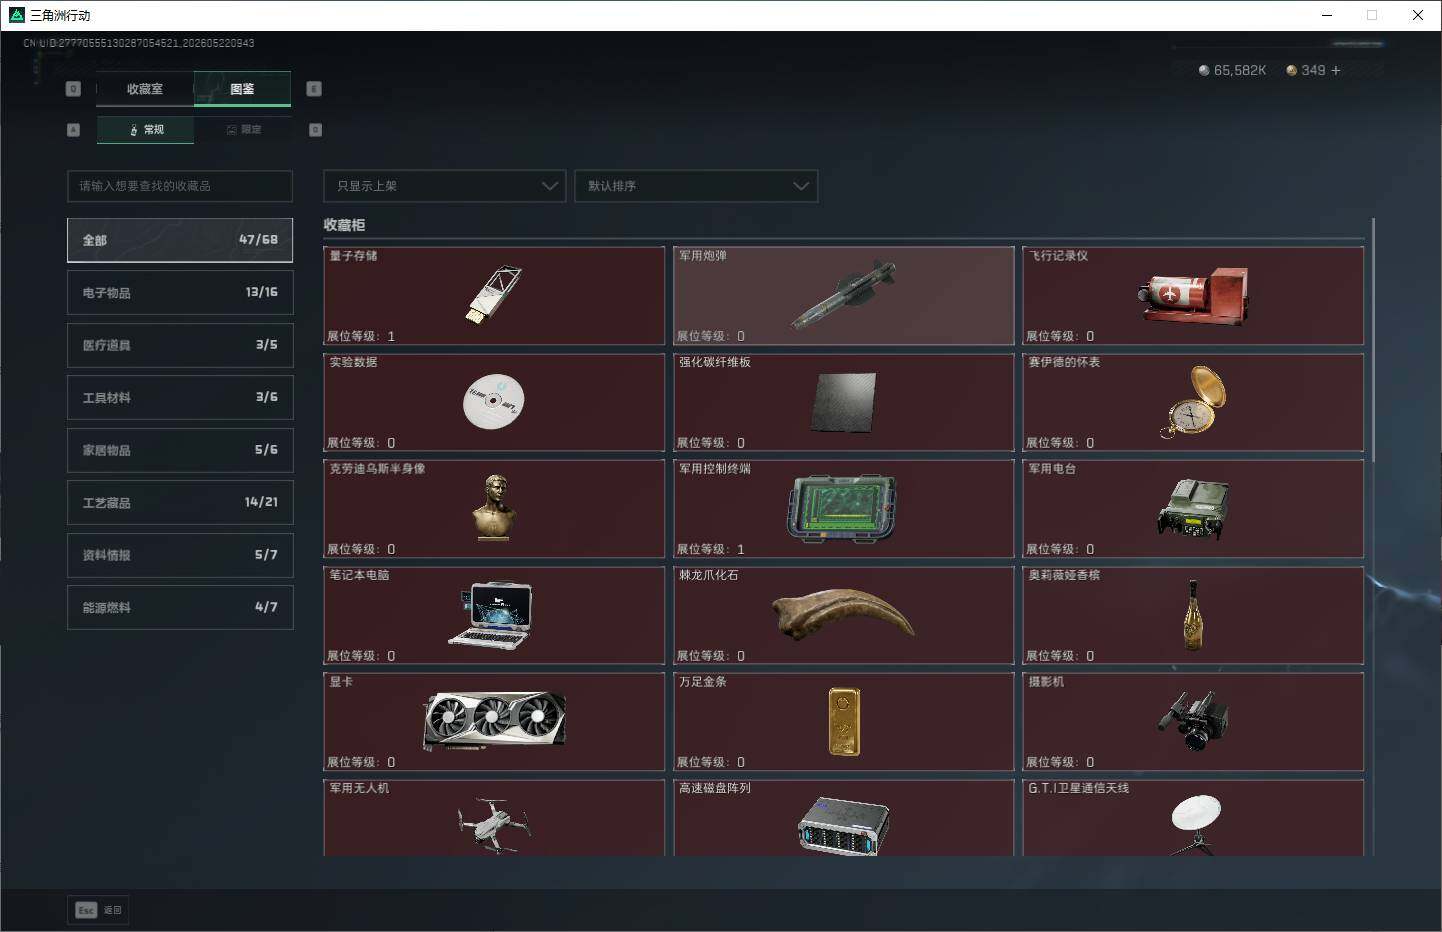Viewport: 1442px width, 932px height.
Task: Filter by 工具材料 category
Action: pyautogui.click(x=180, y=397)
